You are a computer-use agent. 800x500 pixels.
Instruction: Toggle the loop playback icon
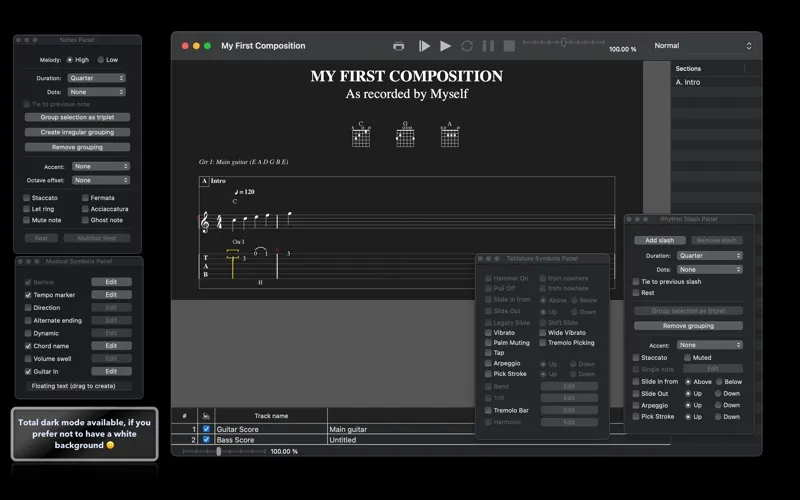pyautogui.click(x=467, y=46)
